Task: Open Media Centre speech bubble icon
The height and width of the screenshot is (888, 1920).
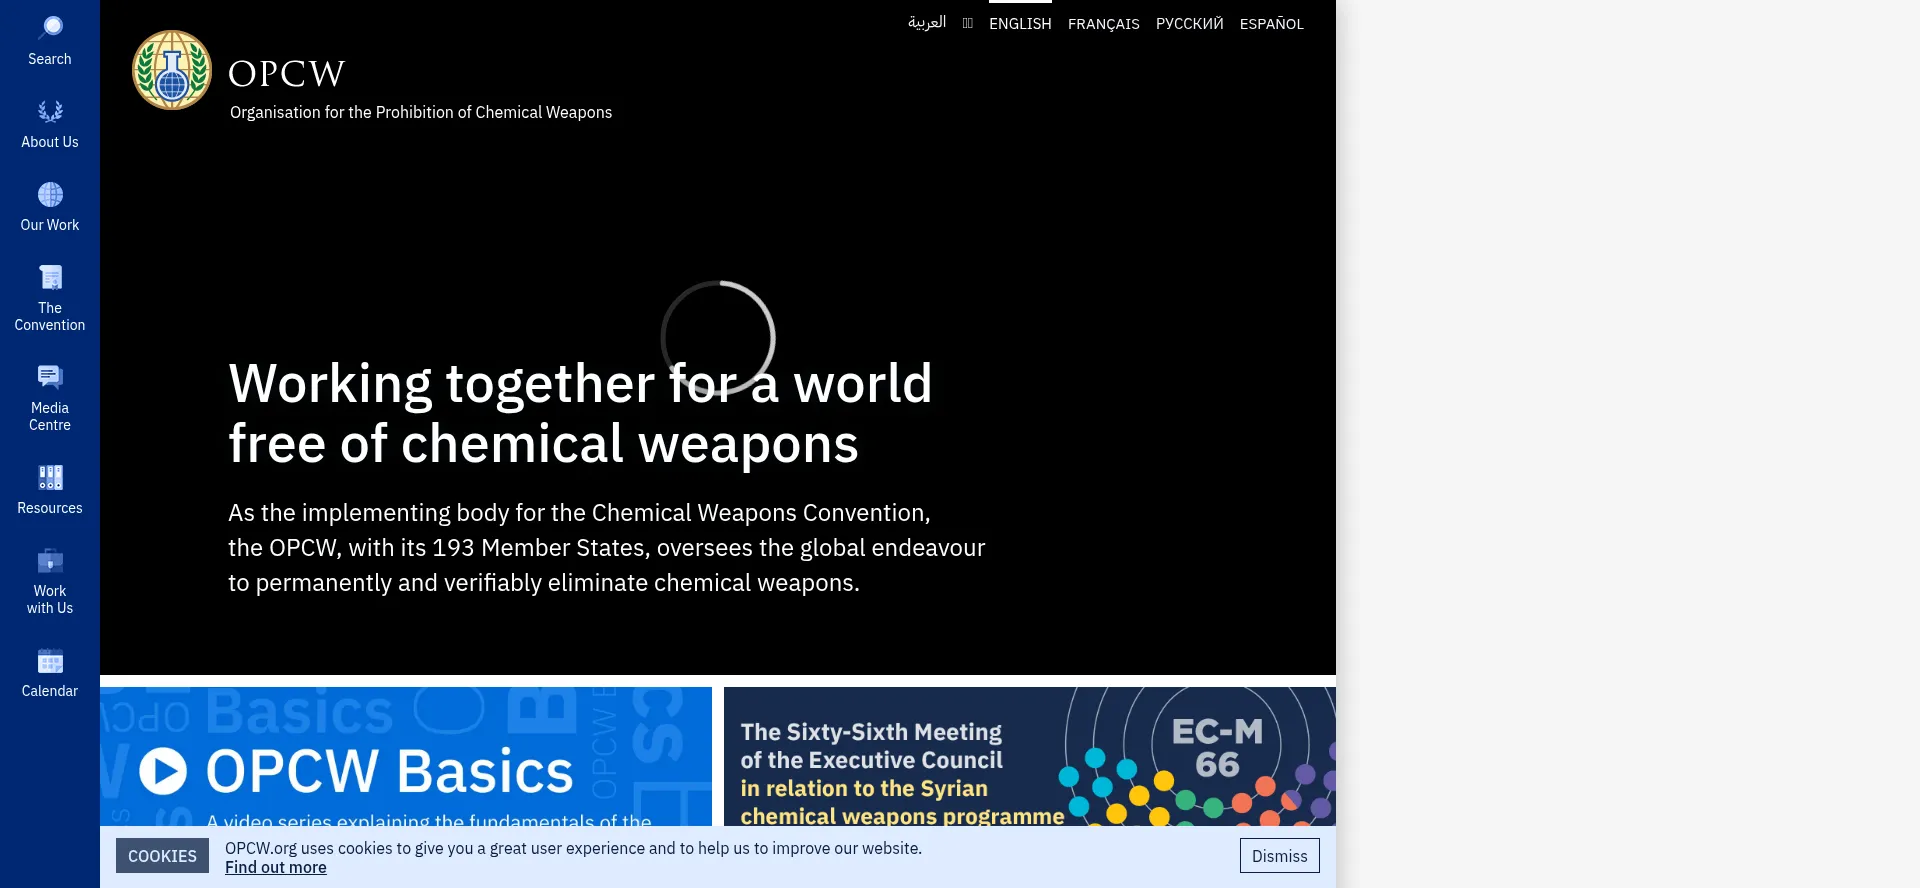Action: [50, 377]
